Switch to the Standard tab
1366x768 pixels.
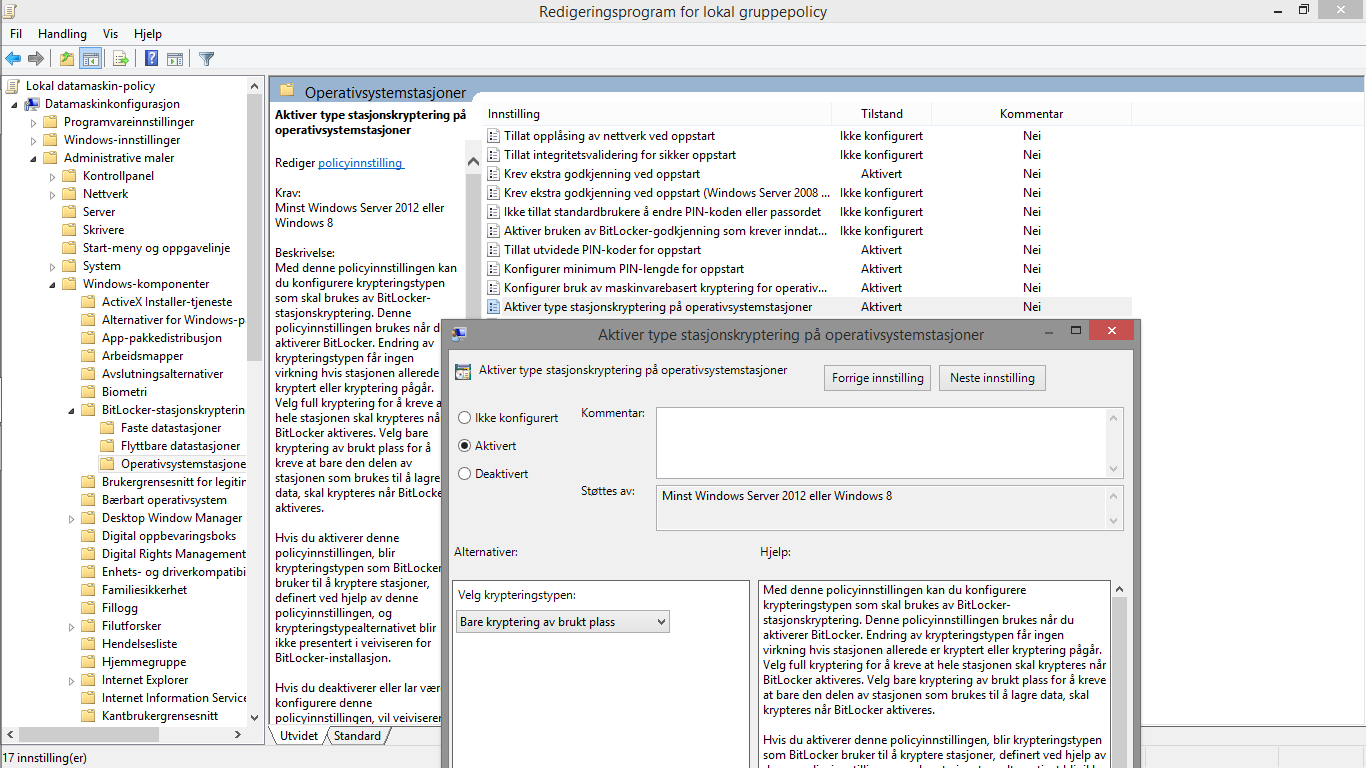[x=357, y=736]
